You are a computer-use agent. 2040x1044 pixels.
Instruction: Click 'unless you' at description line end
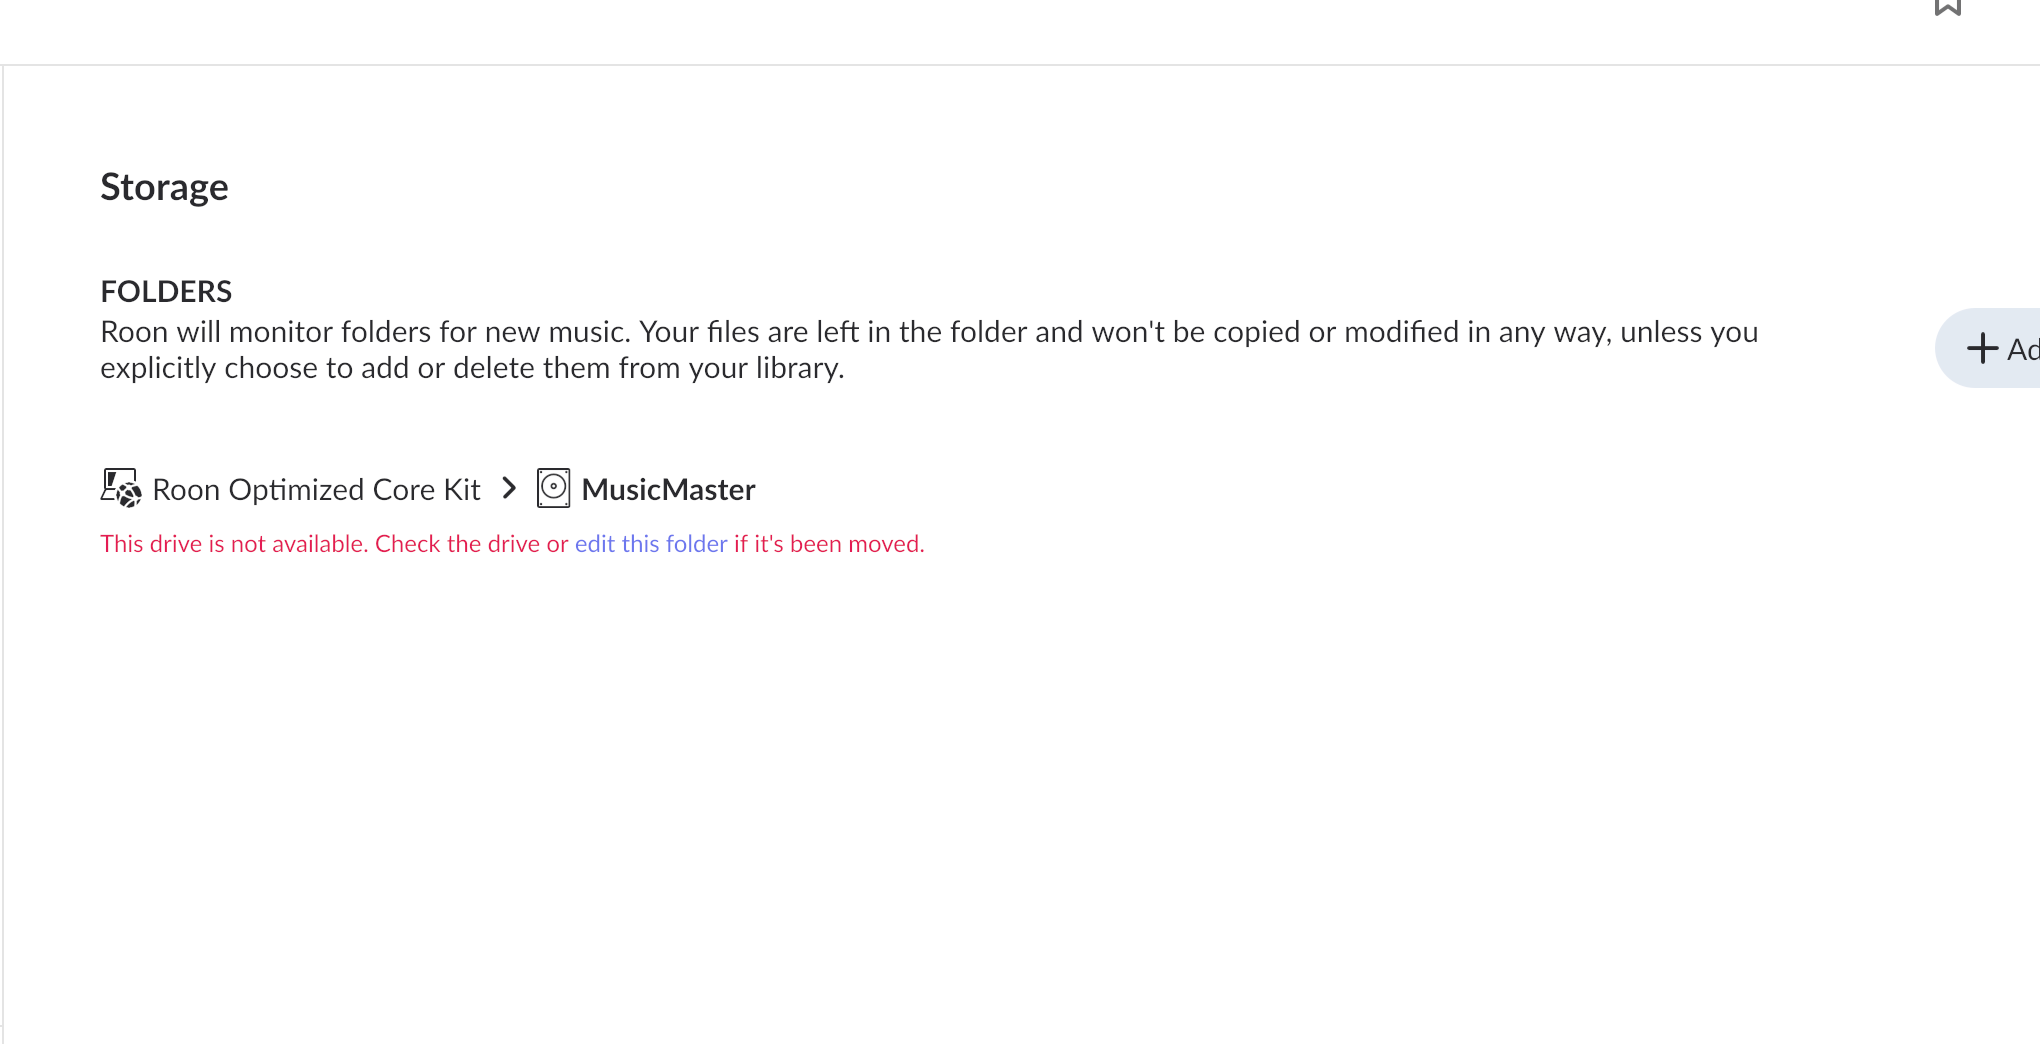click(1689, 332)
